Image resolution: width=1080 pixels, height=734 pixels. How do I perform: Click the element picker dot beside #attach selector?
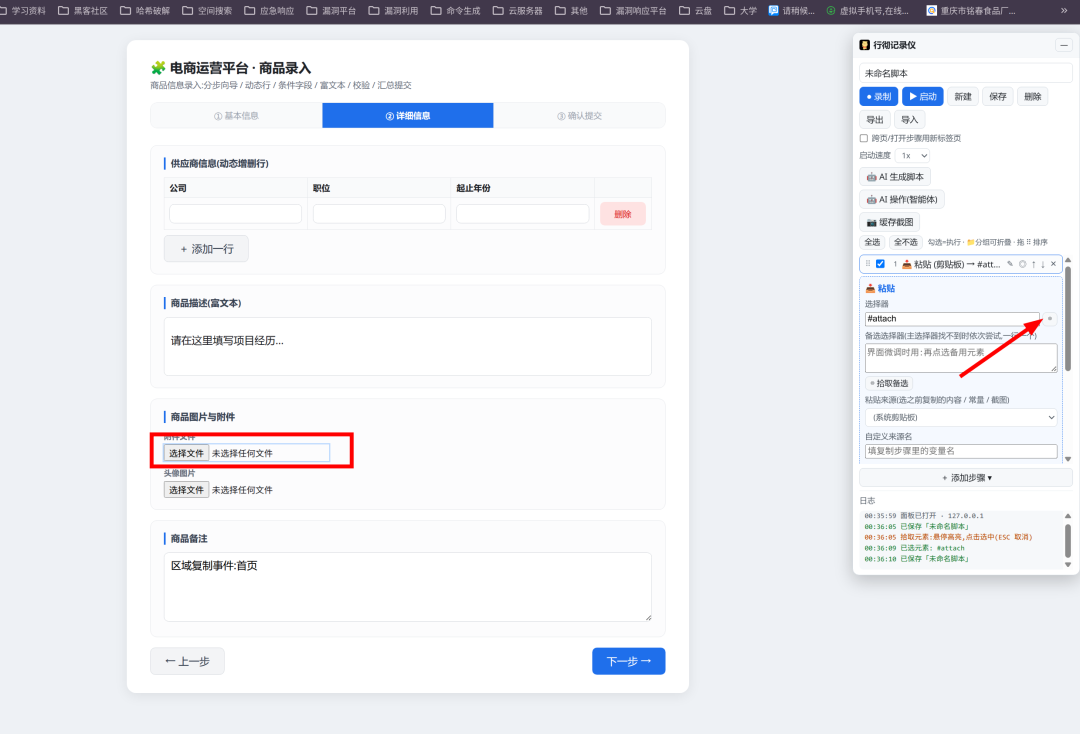tap(1050, 319)
